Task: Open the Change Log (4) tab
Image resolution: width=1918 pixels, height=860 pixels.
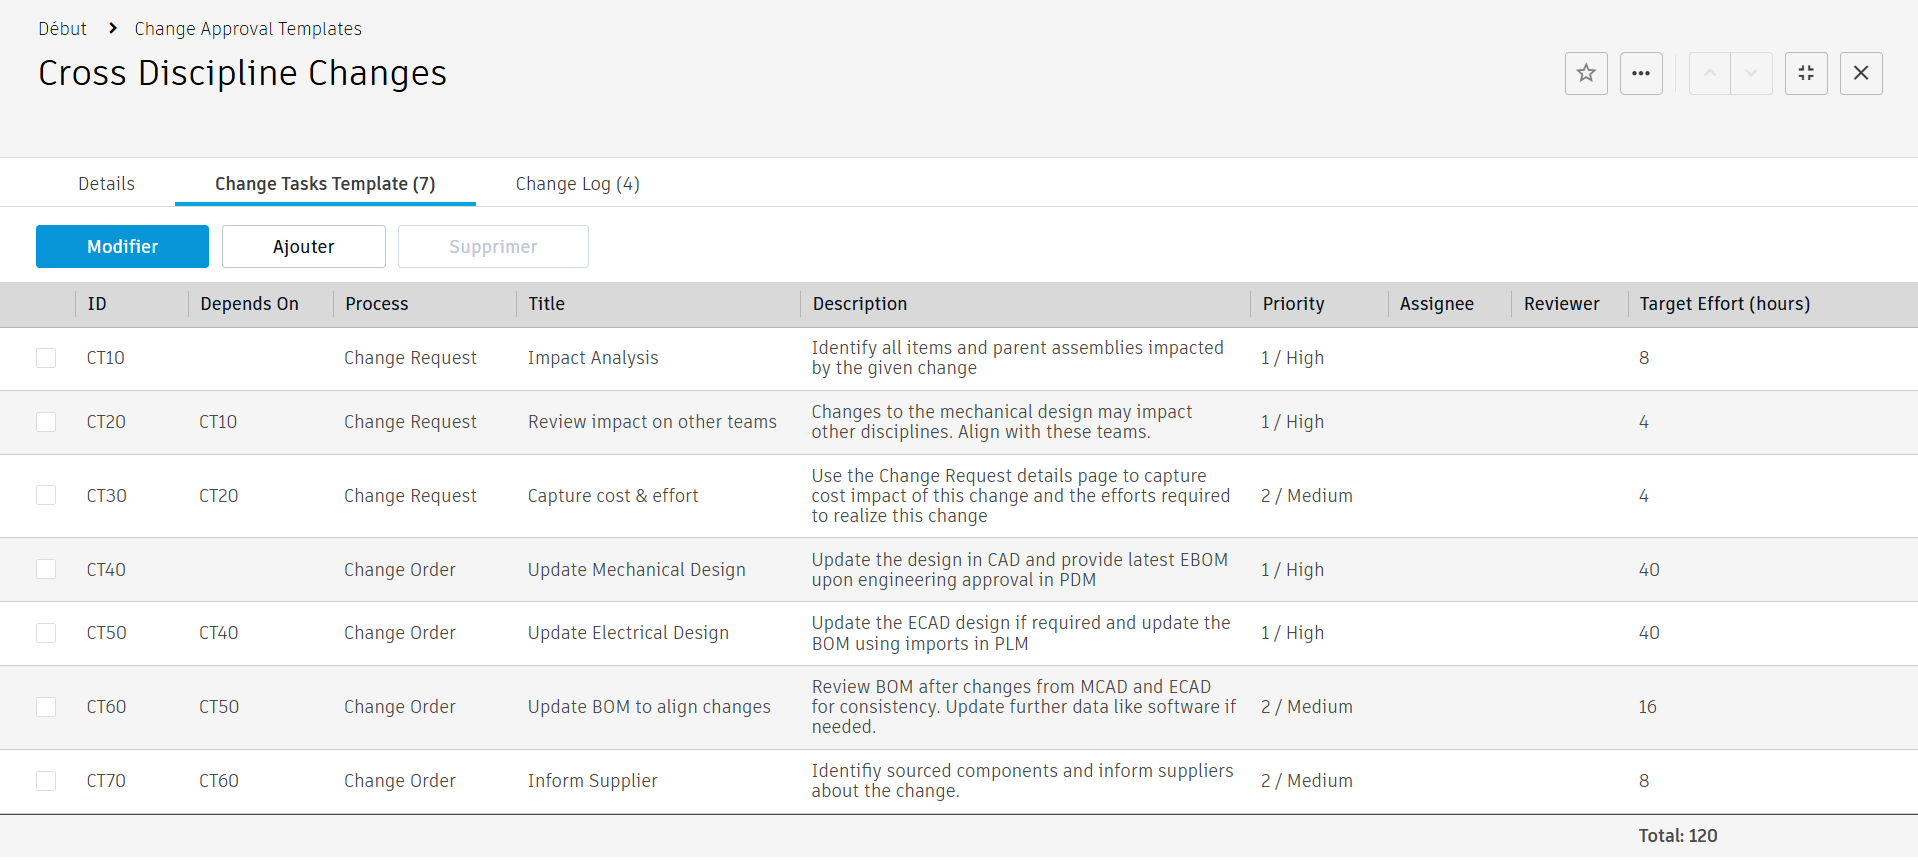Action: tap(577, 184)
